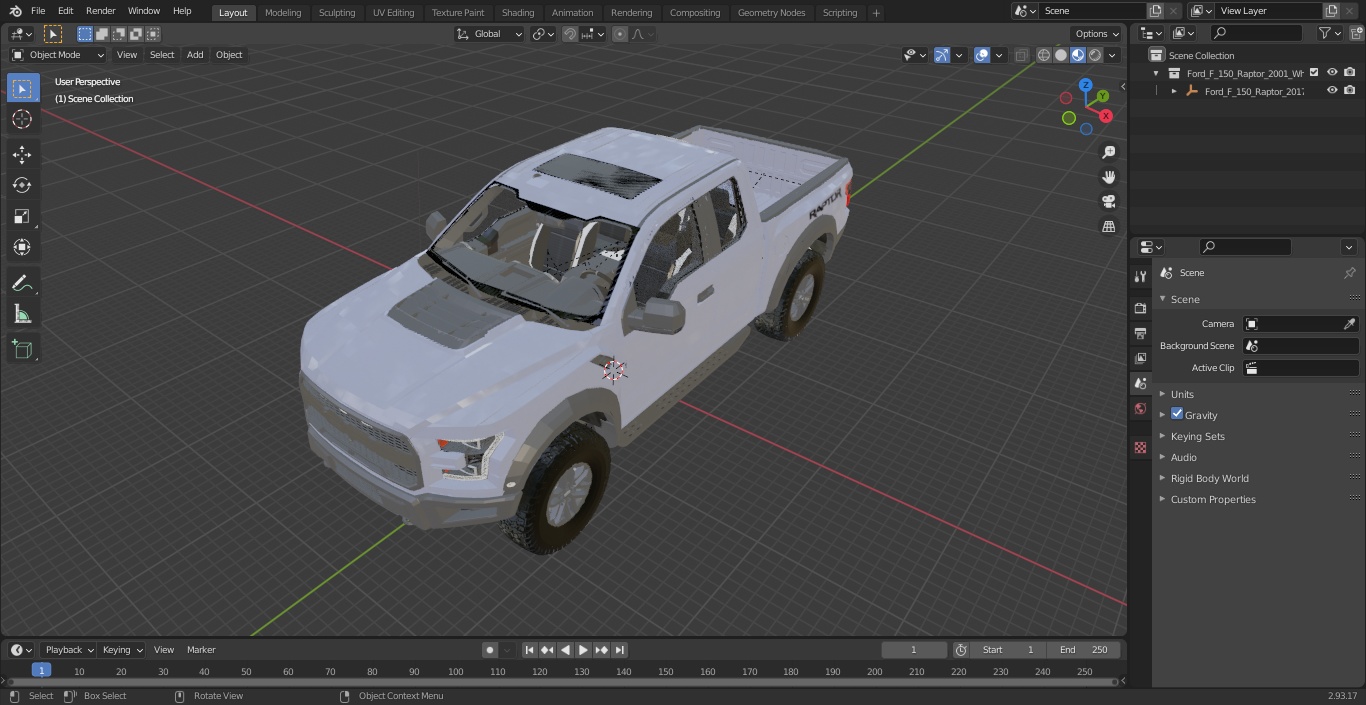1366x705 pixels.
Task: Open the World properties tab
Action: point(1140,408)
